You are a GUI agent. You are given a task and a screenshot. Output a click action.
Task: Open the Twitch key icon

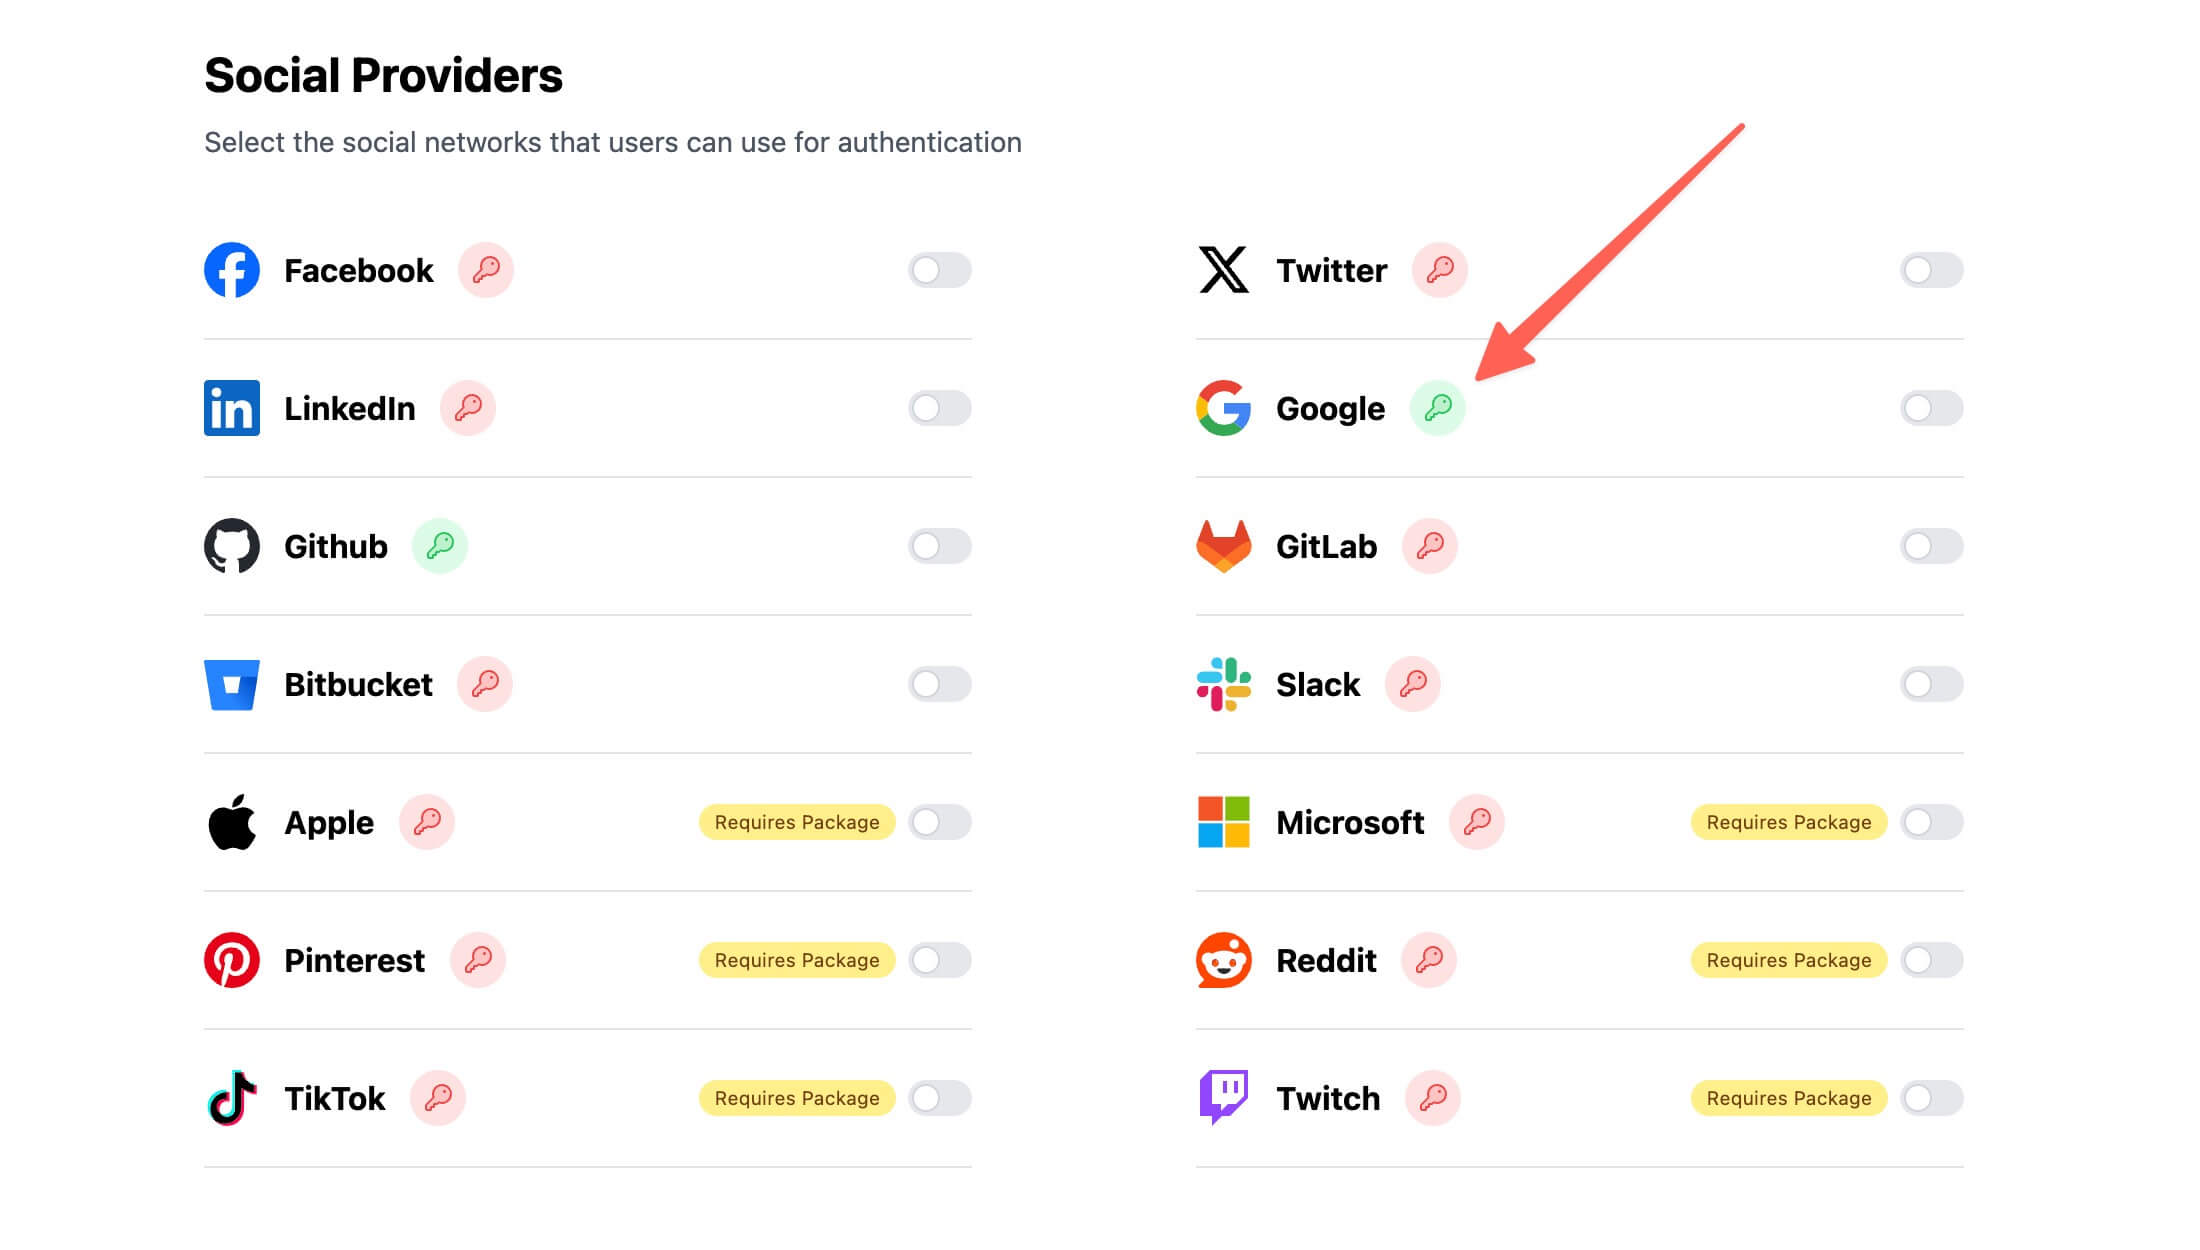point(1433,1098)
